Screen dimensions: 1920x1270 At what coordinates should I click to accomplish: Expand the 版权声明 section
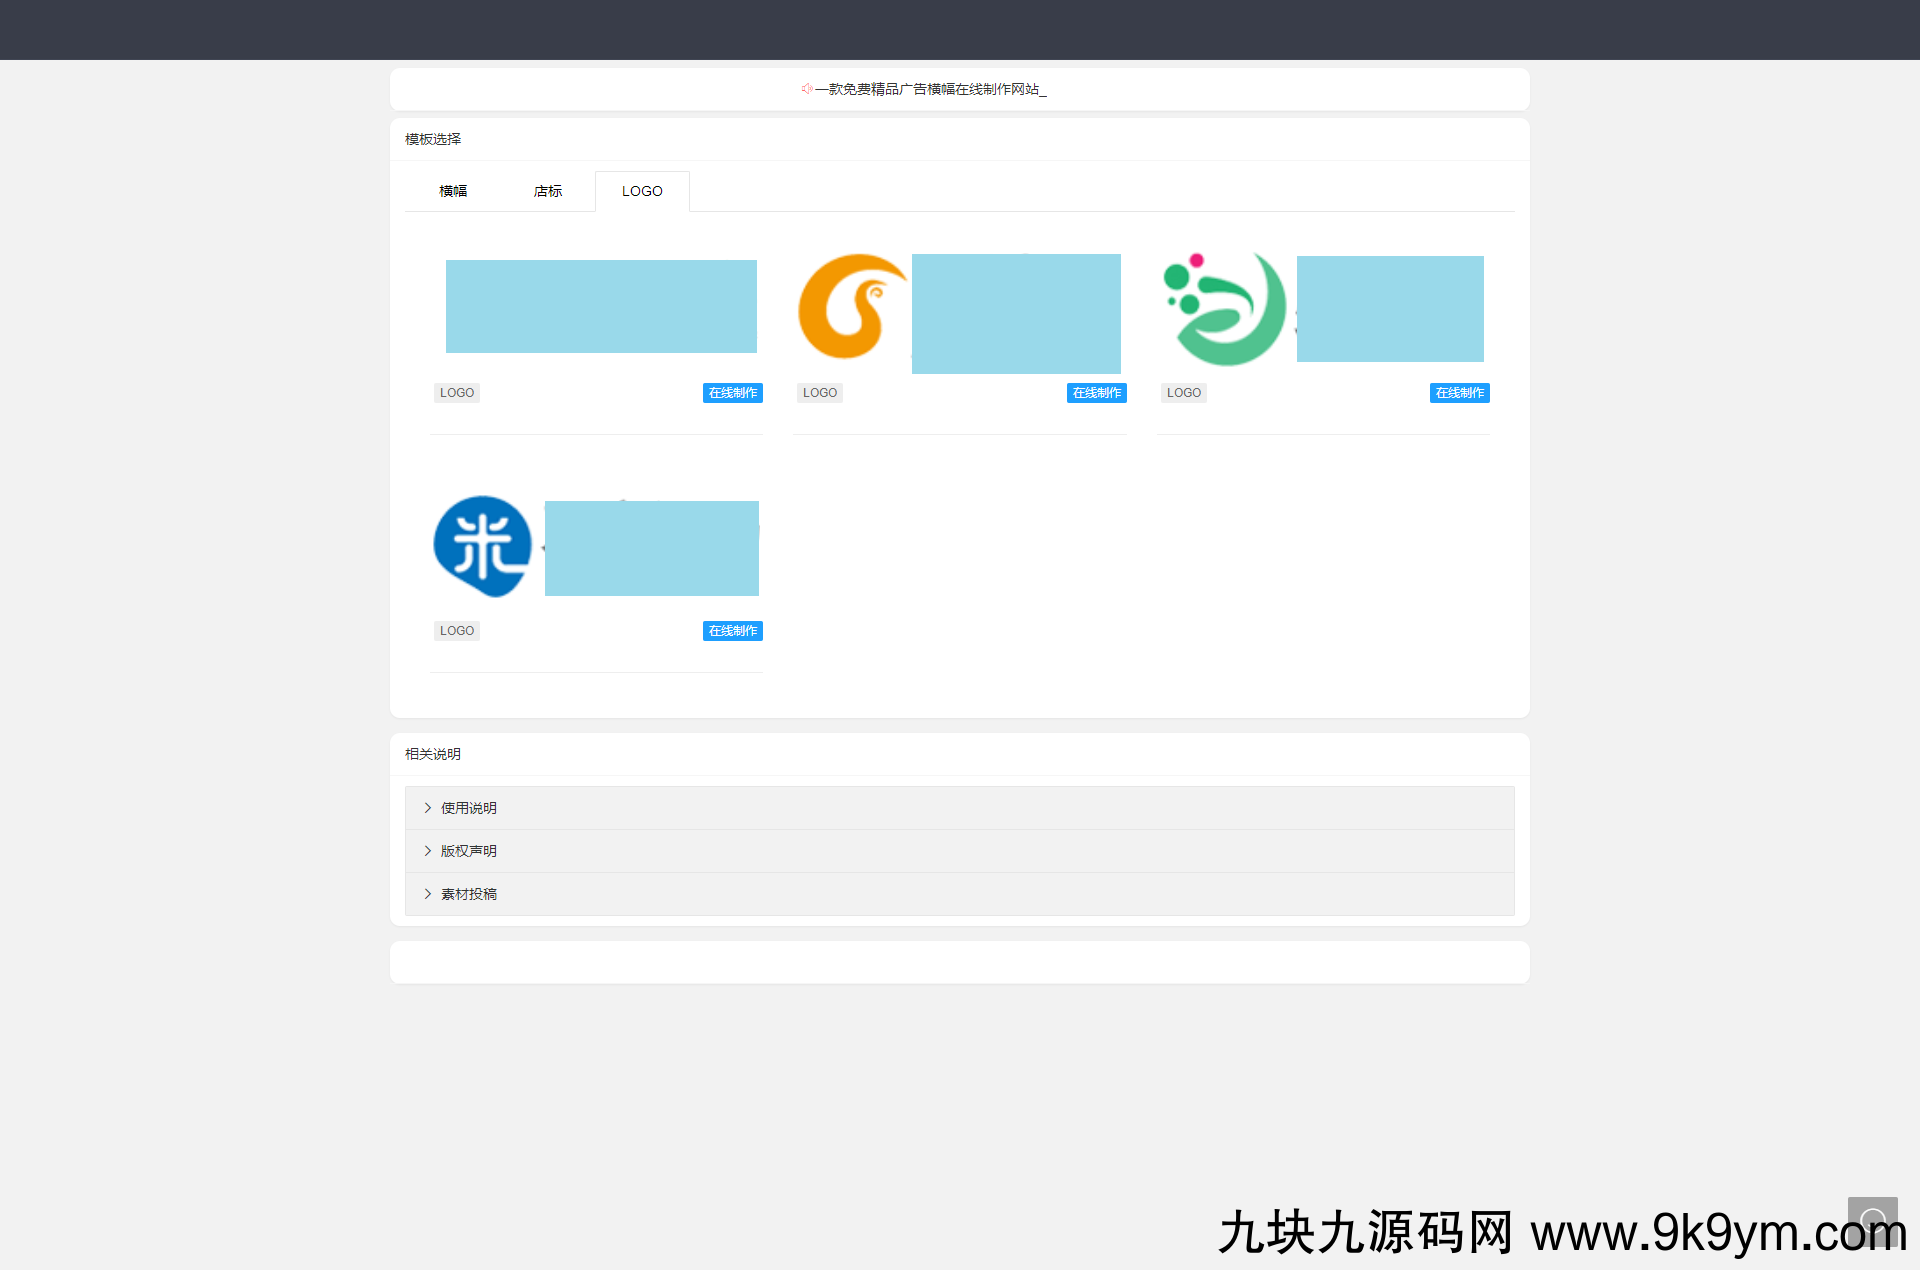[x=468, y=851]
